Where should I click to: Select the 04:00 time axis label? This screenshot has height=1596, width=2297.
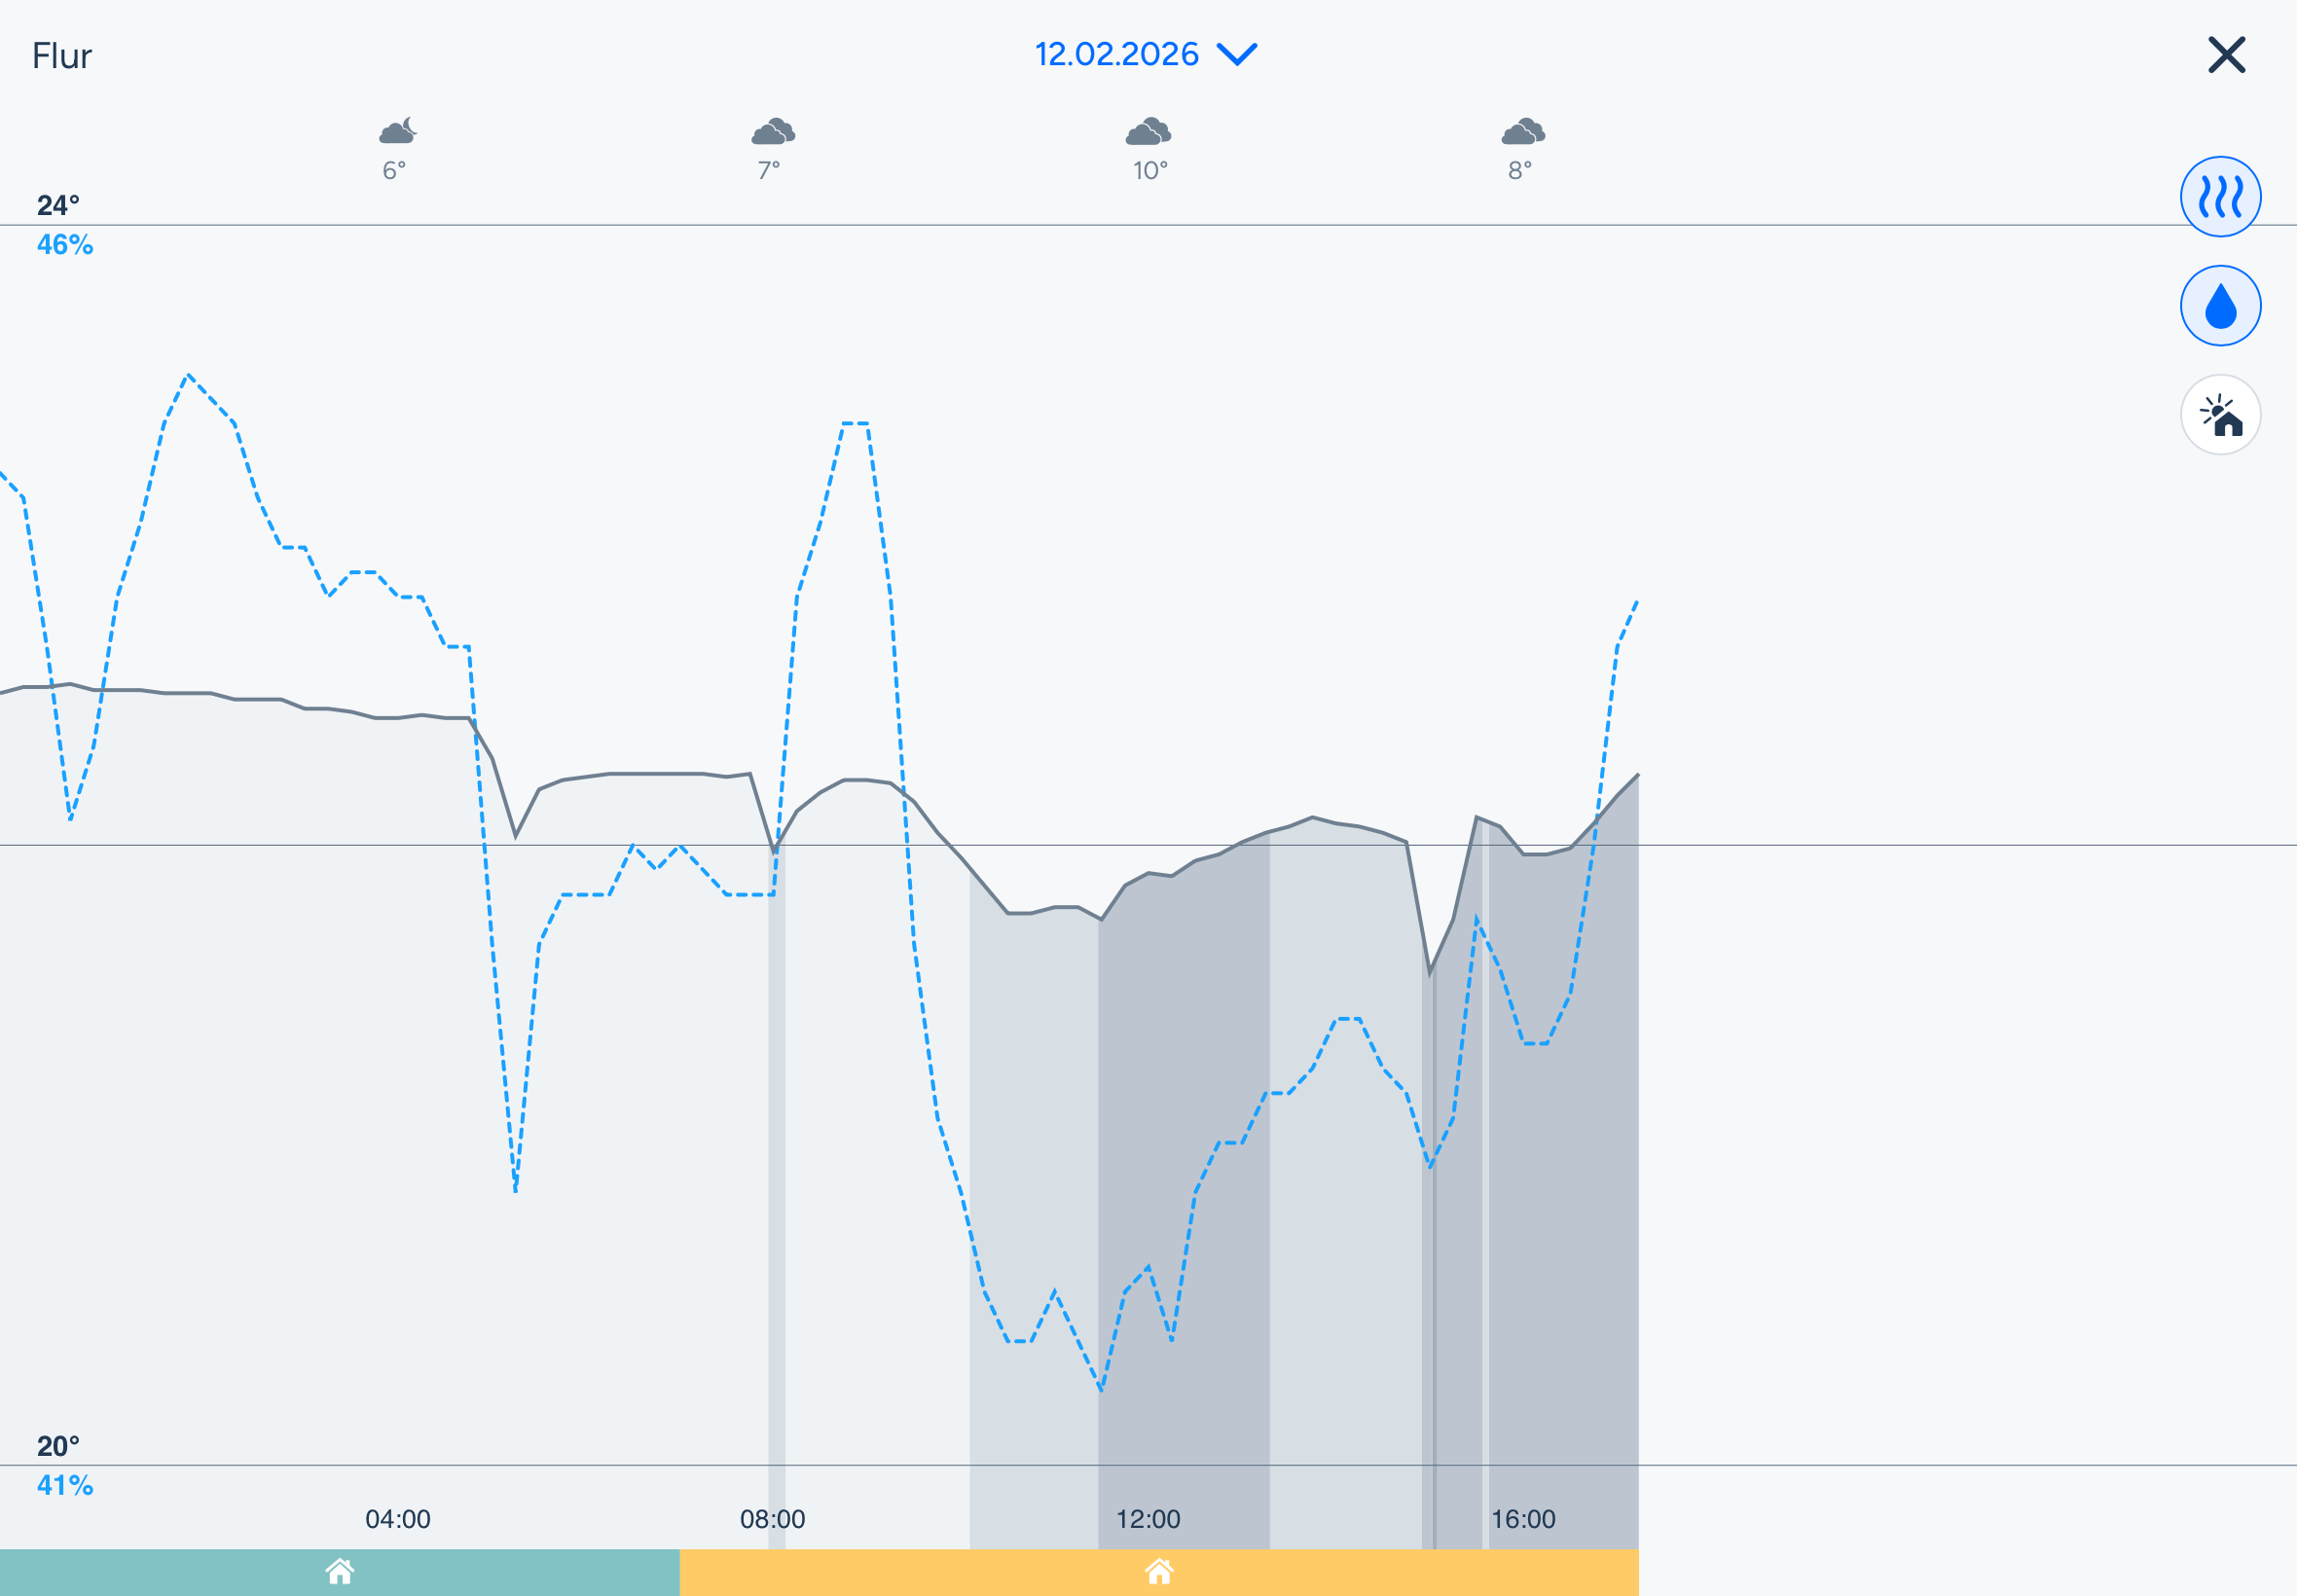(x=398, y=1519)
